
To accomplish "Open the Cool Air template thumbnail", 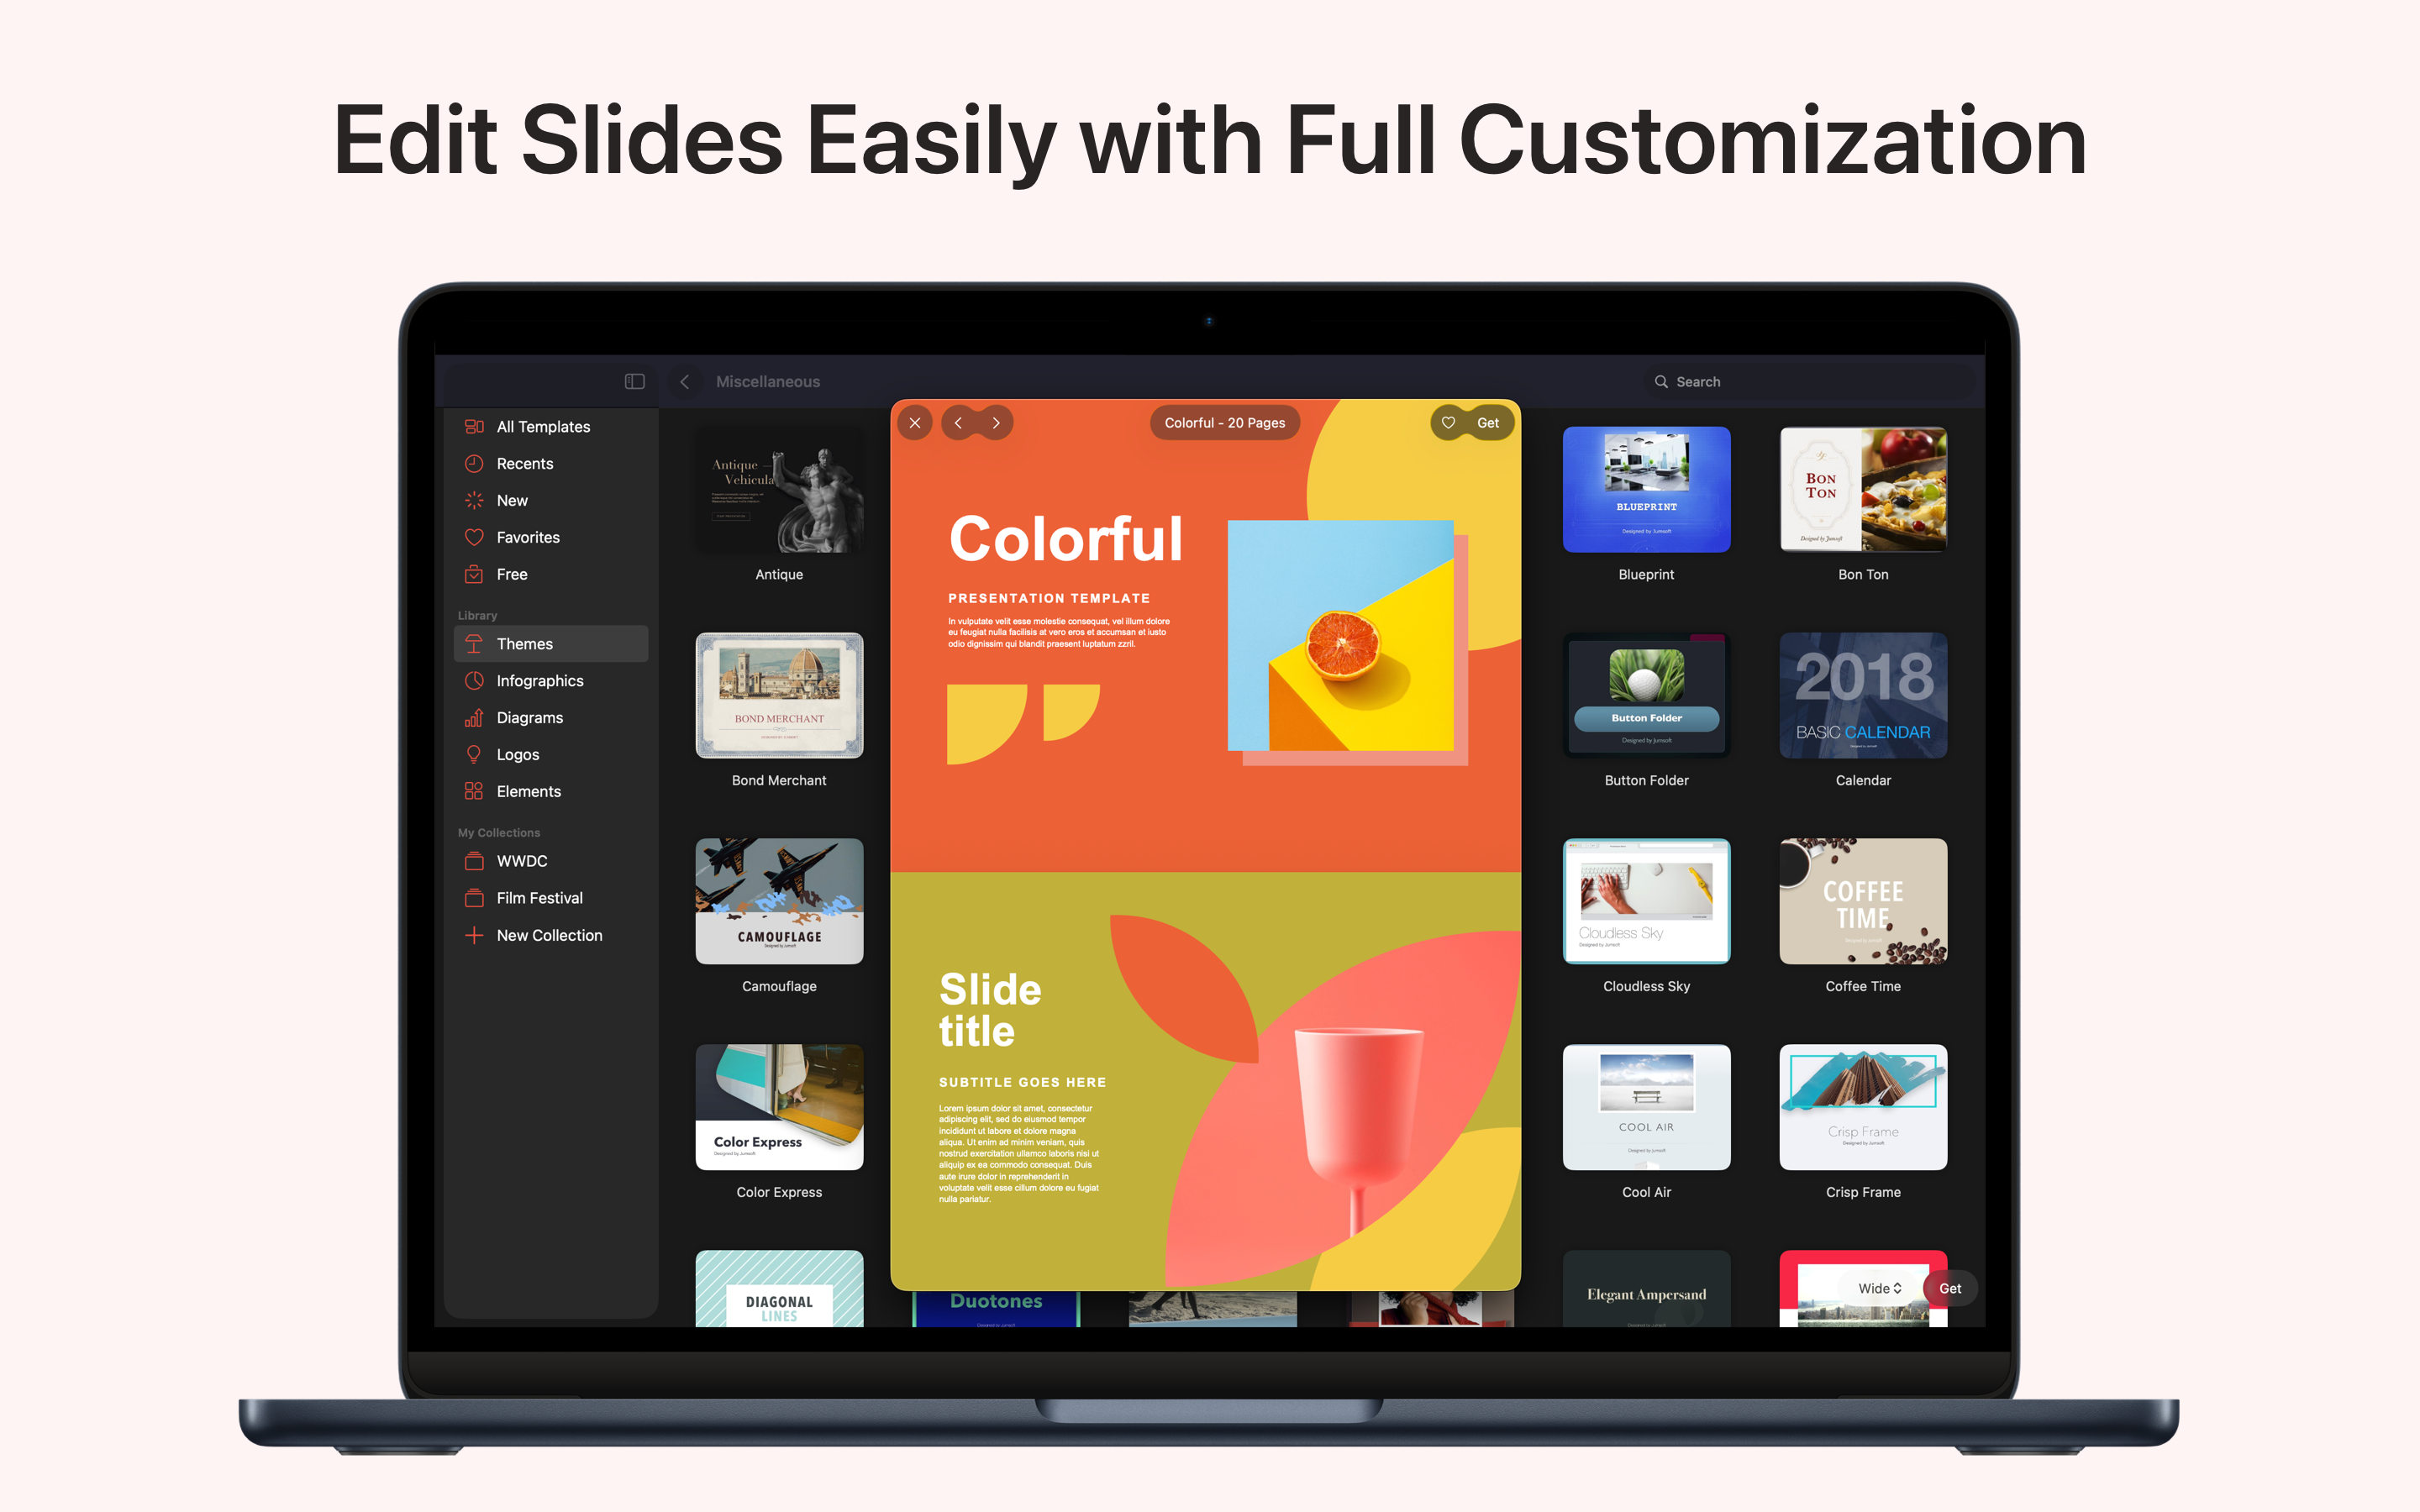I will click(1646, 1108).
